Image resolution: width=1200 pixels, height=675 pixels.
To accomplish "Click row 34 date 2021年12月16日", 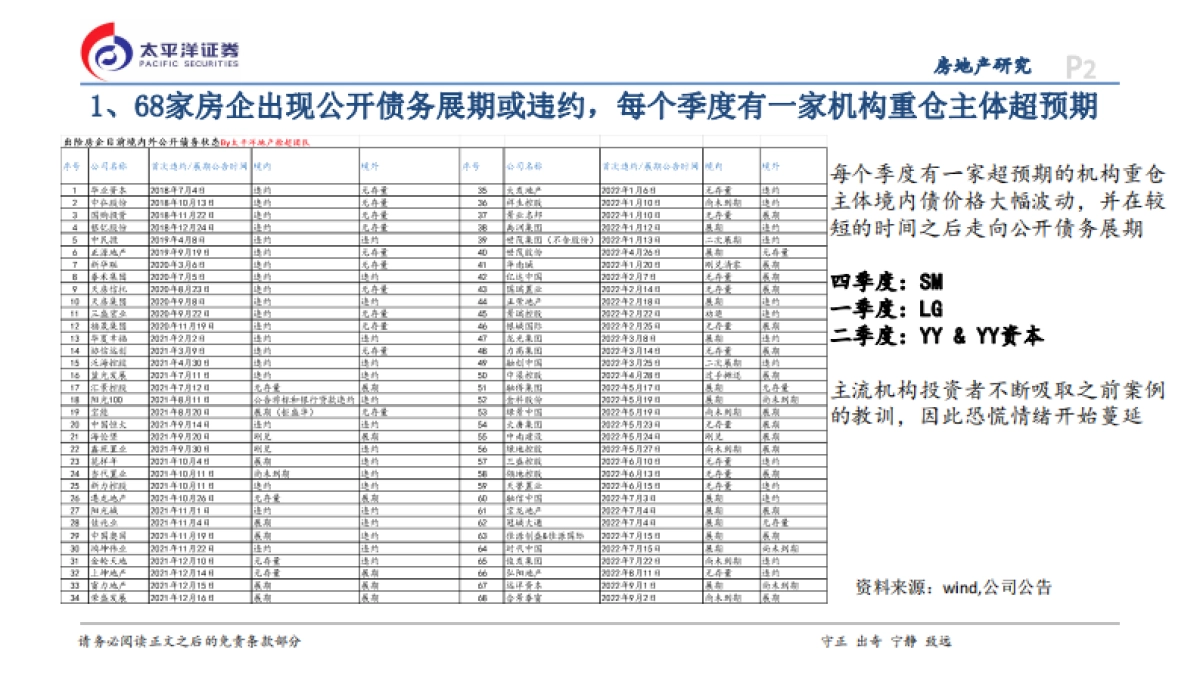I will coord(182,597).
